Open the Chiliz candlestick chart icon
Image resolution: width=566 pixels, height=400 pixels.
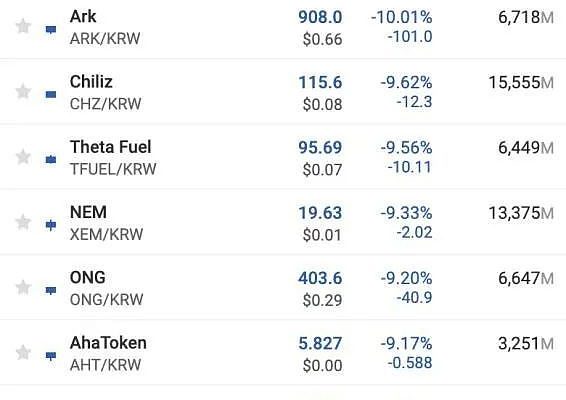pos(51,95)
